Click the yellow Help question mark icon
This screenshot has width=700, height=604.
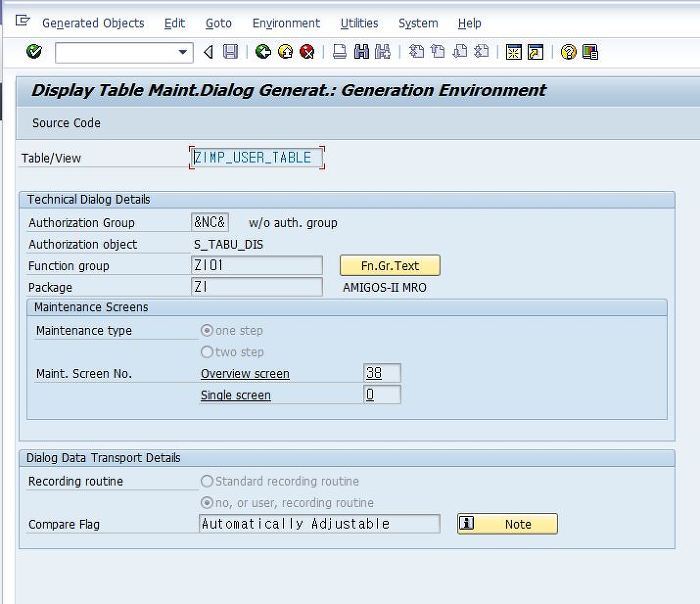coord(568,52)
